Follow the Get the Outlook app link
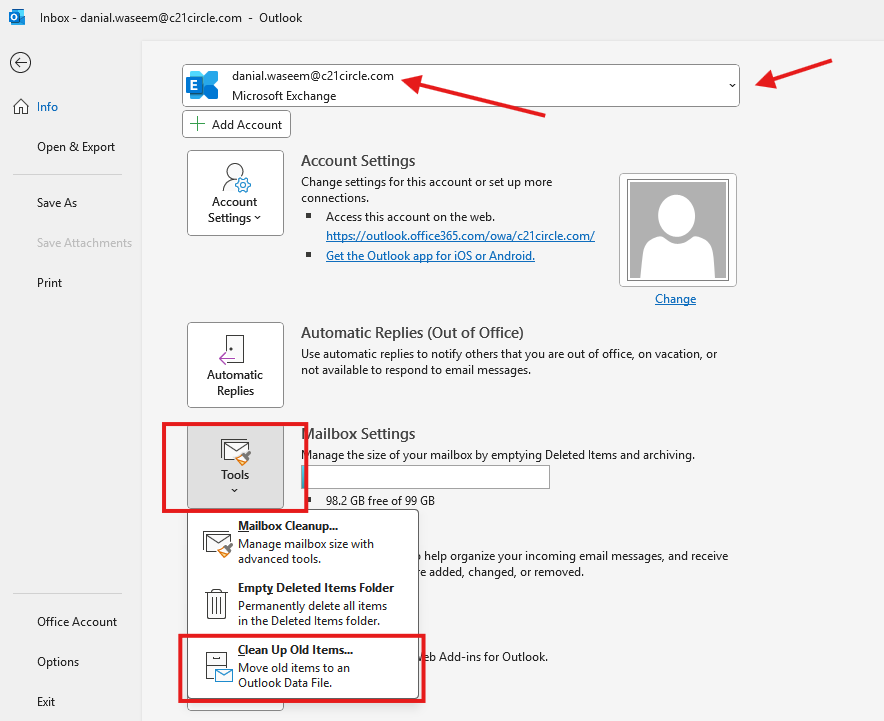Viewport: 884px width, 721px height. click(x=430, y=256)
